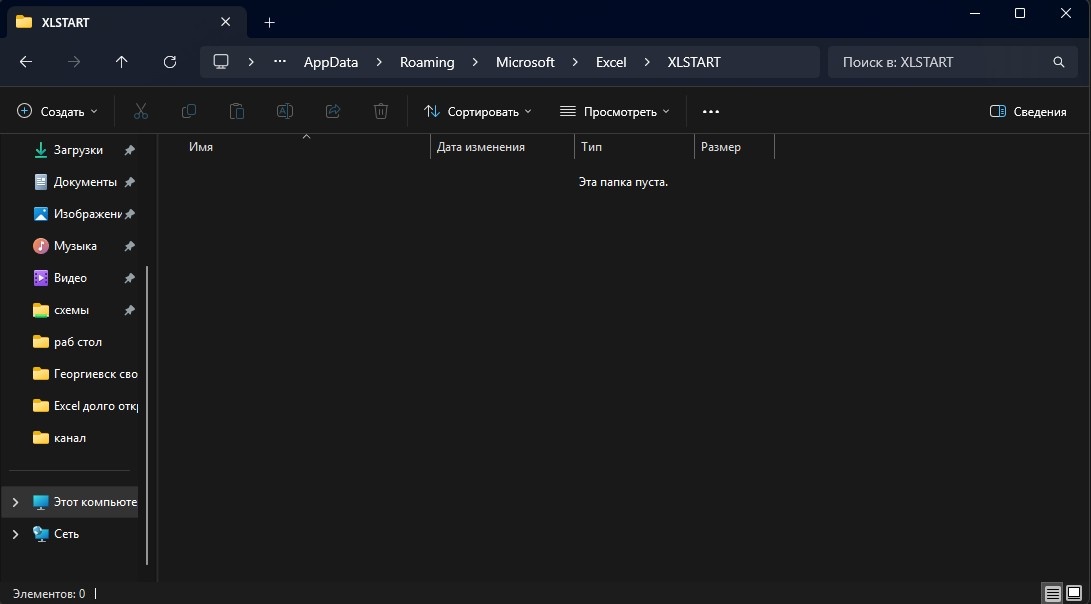The width and height of the screenshot is (1091, 604).
Task: Click the sidebar vertical scrollbar
Action: (147, 415)
